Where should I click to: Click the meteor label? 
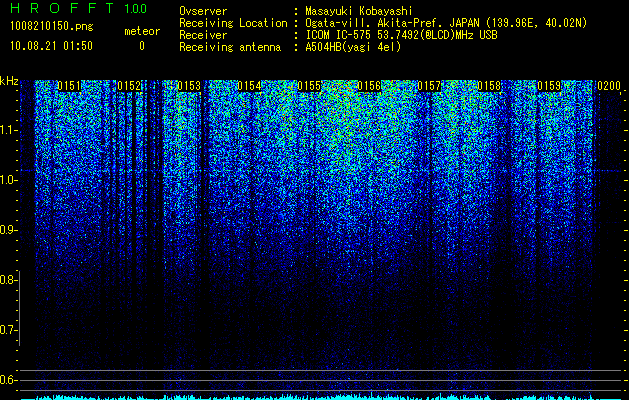point(142,31)
